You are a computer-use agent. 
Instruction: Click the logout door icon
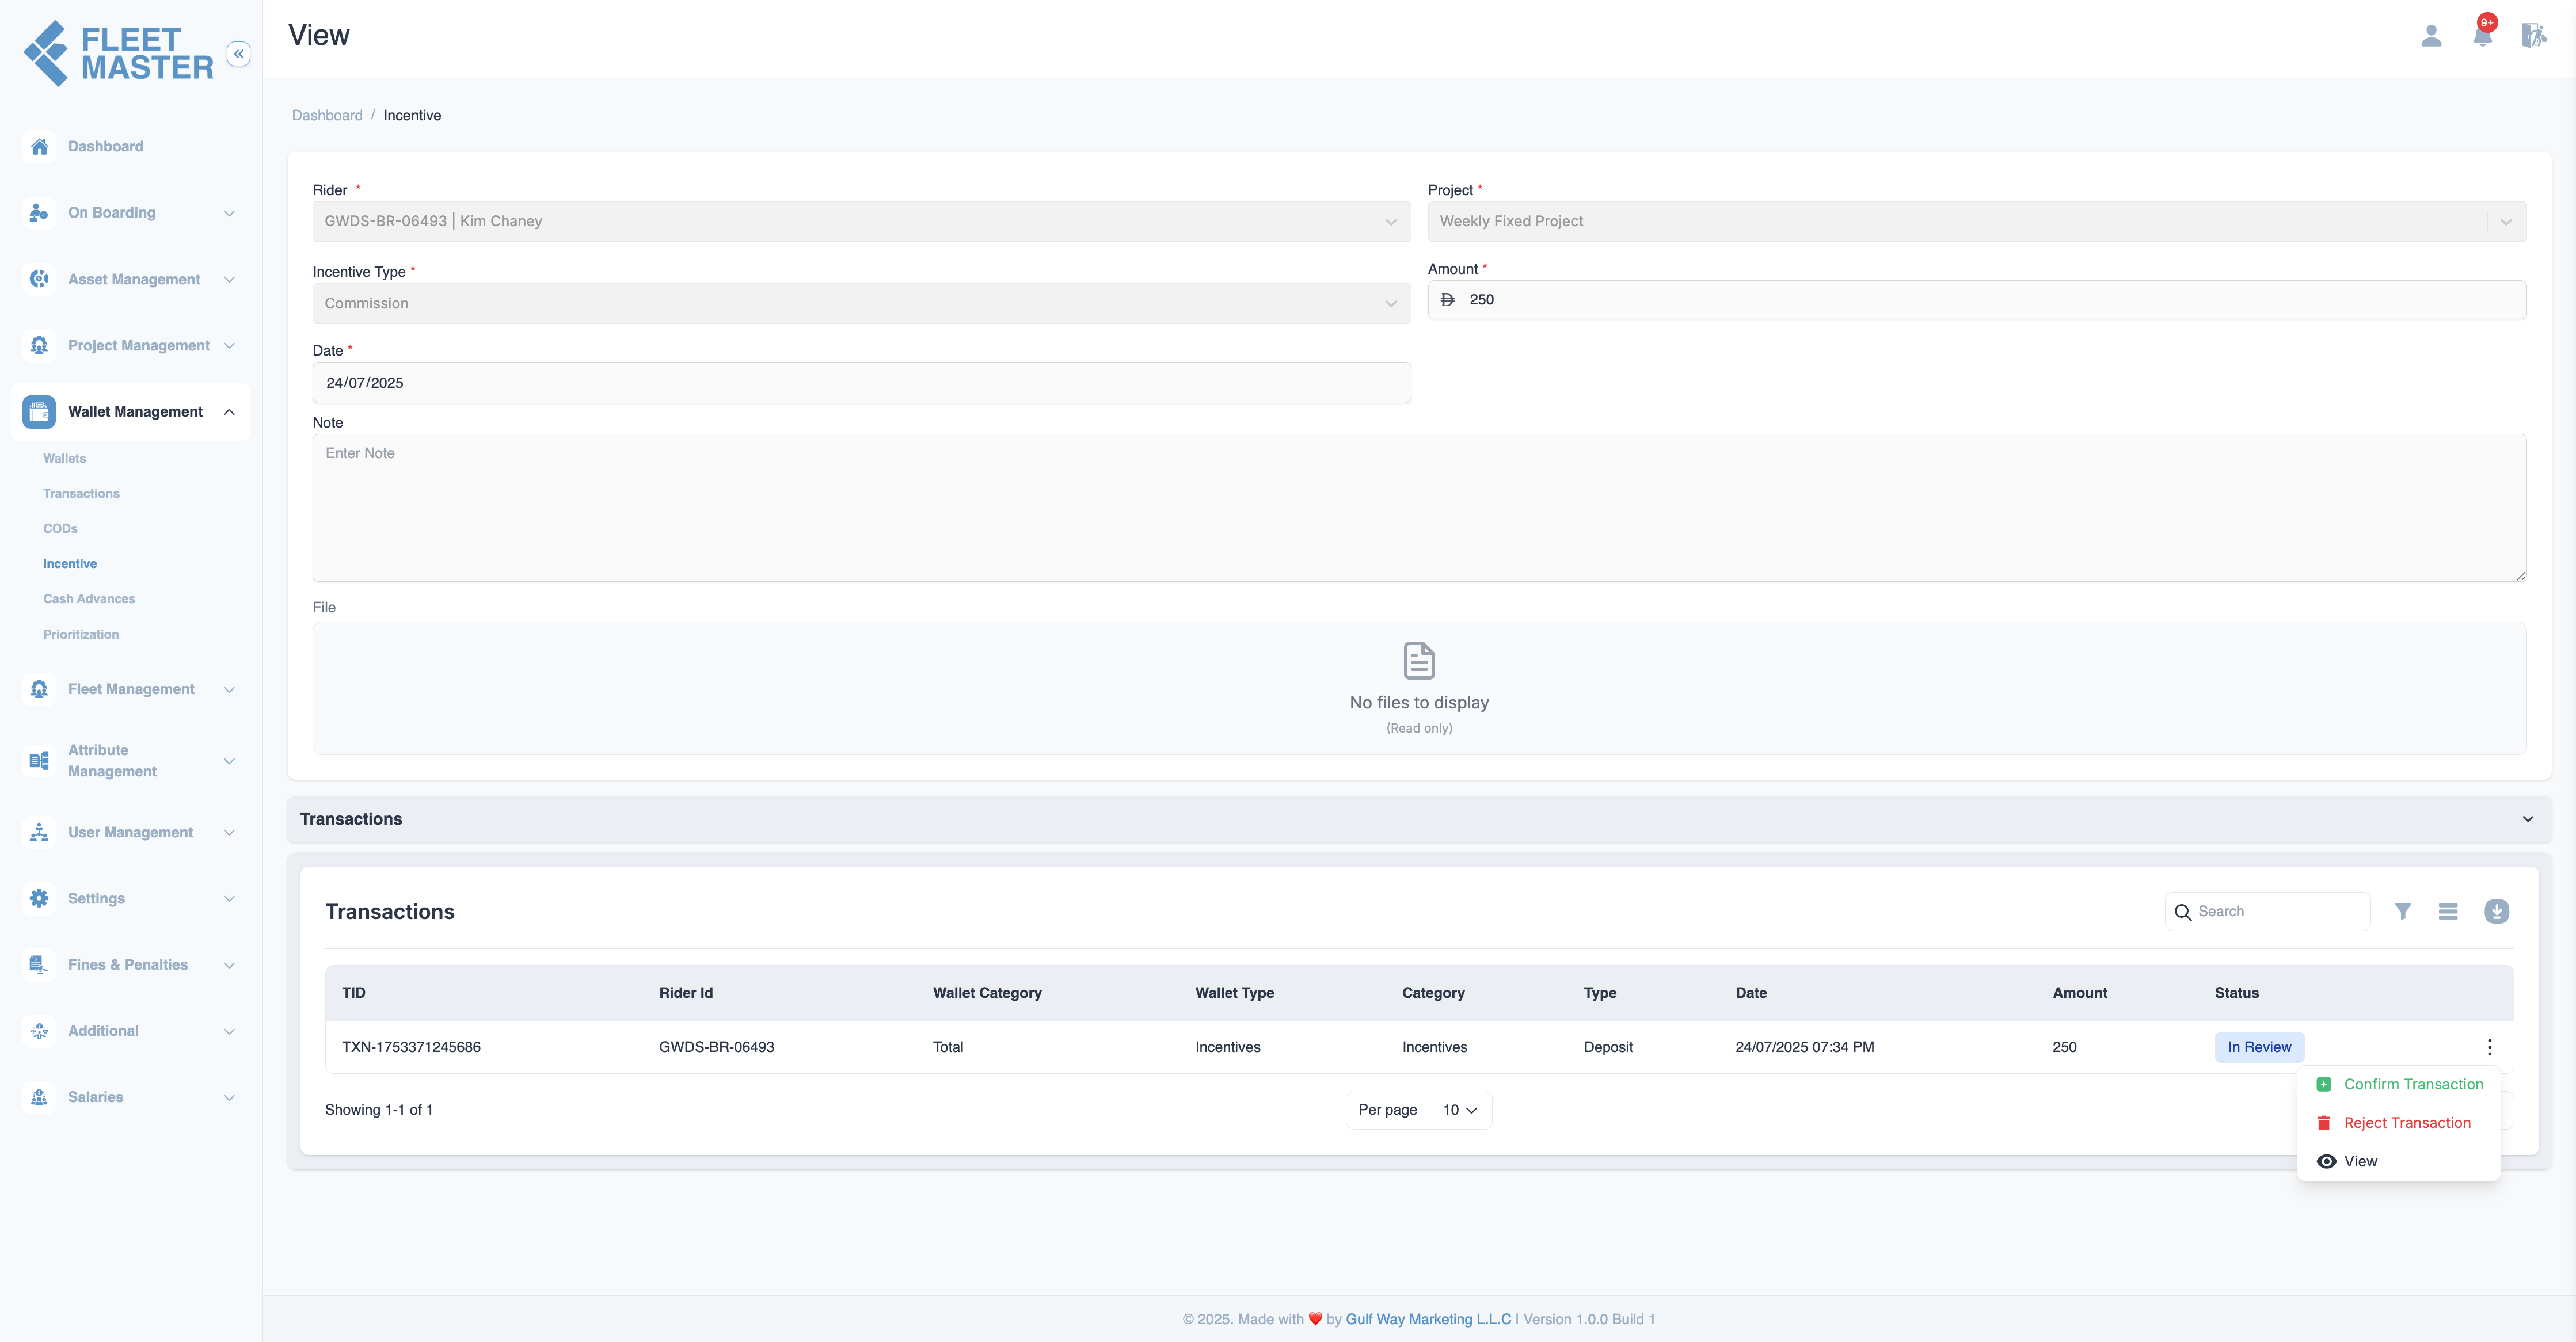(2533, 36)
